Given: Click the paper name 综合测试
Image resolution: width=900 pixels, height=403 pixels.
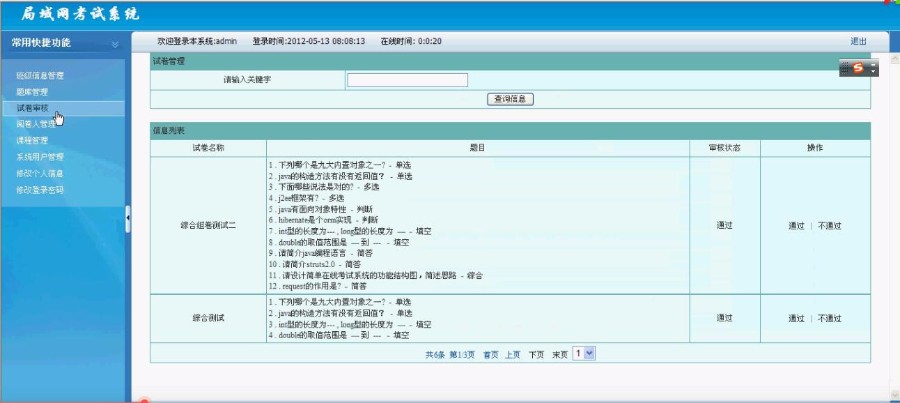Looking at the screenshot, I should coord(208,319).
